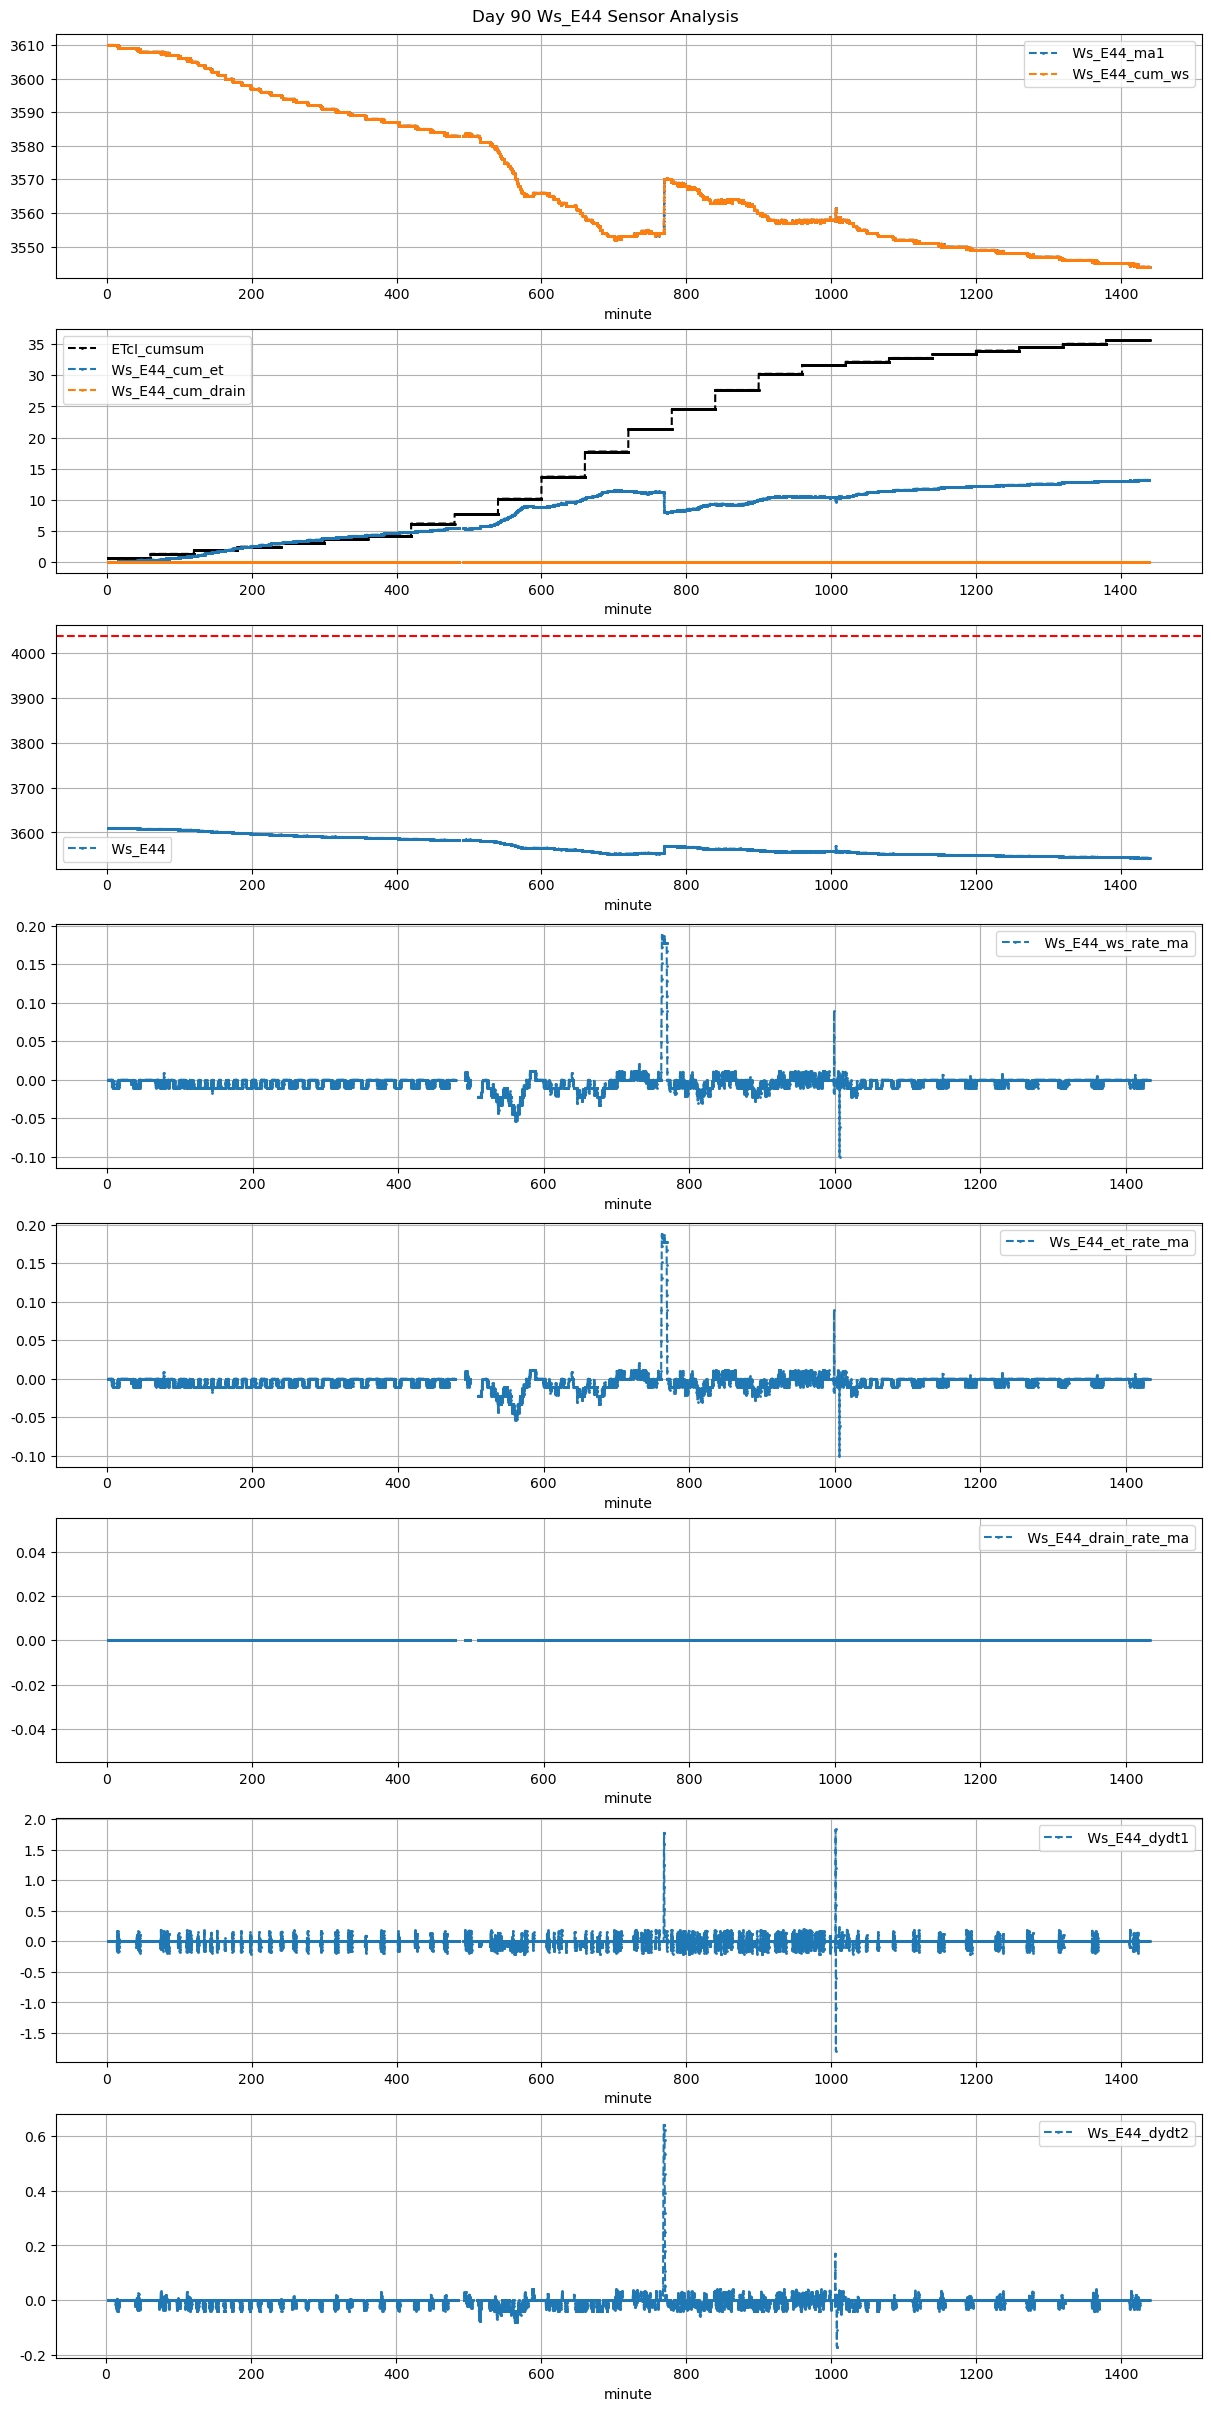Click the orange line sample beside Ws_E44_cum_ws

[x=1044, y=75]
